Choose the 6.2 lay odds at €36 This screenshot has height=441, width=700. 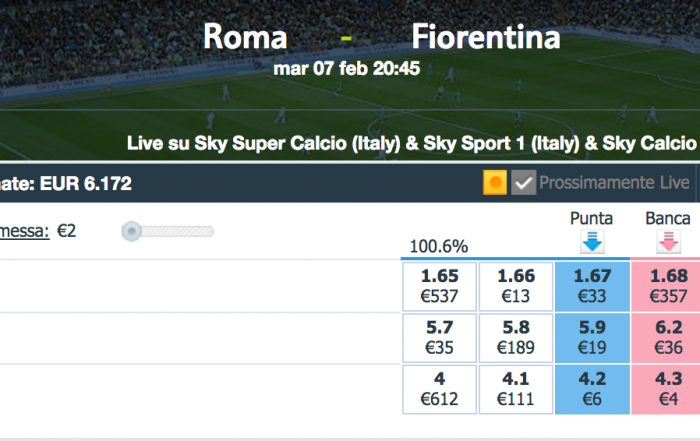click(666, 338)
